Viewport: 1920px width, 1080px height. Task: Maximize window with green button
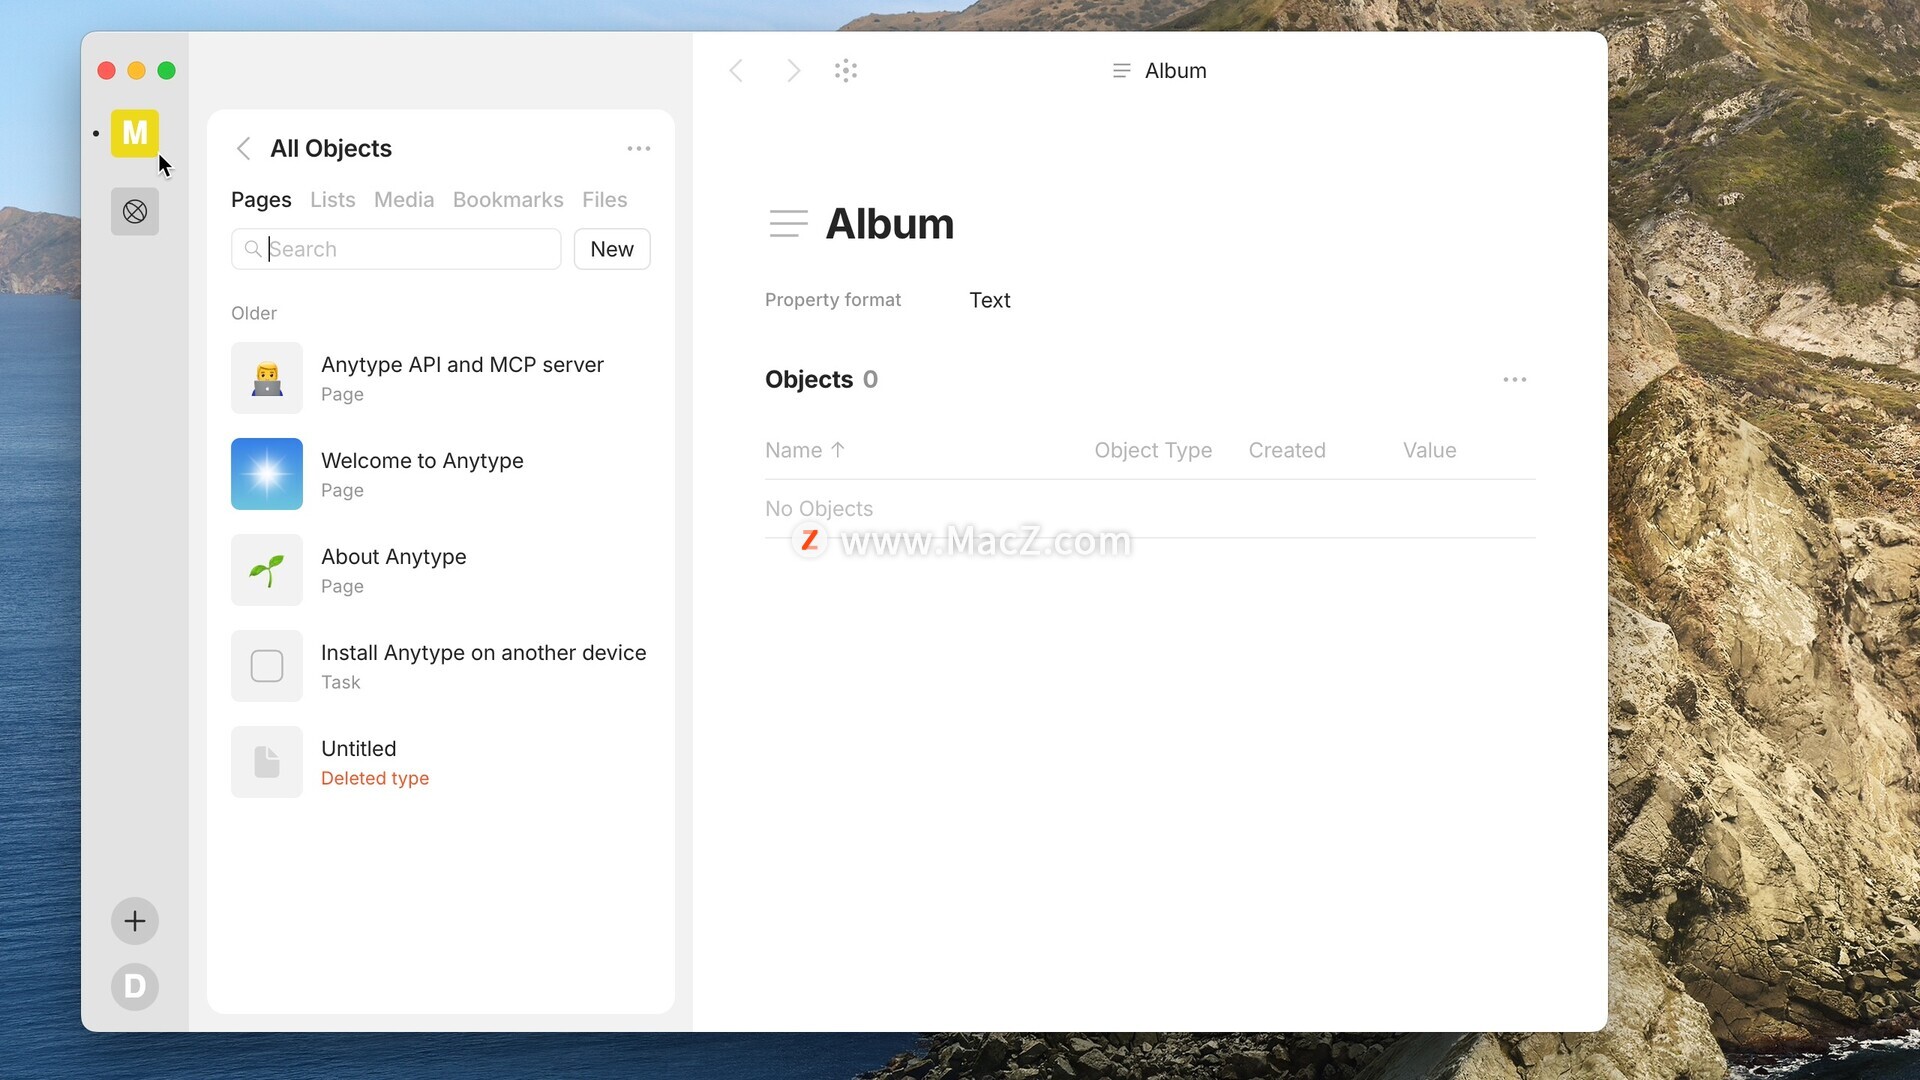click(166, 71)
